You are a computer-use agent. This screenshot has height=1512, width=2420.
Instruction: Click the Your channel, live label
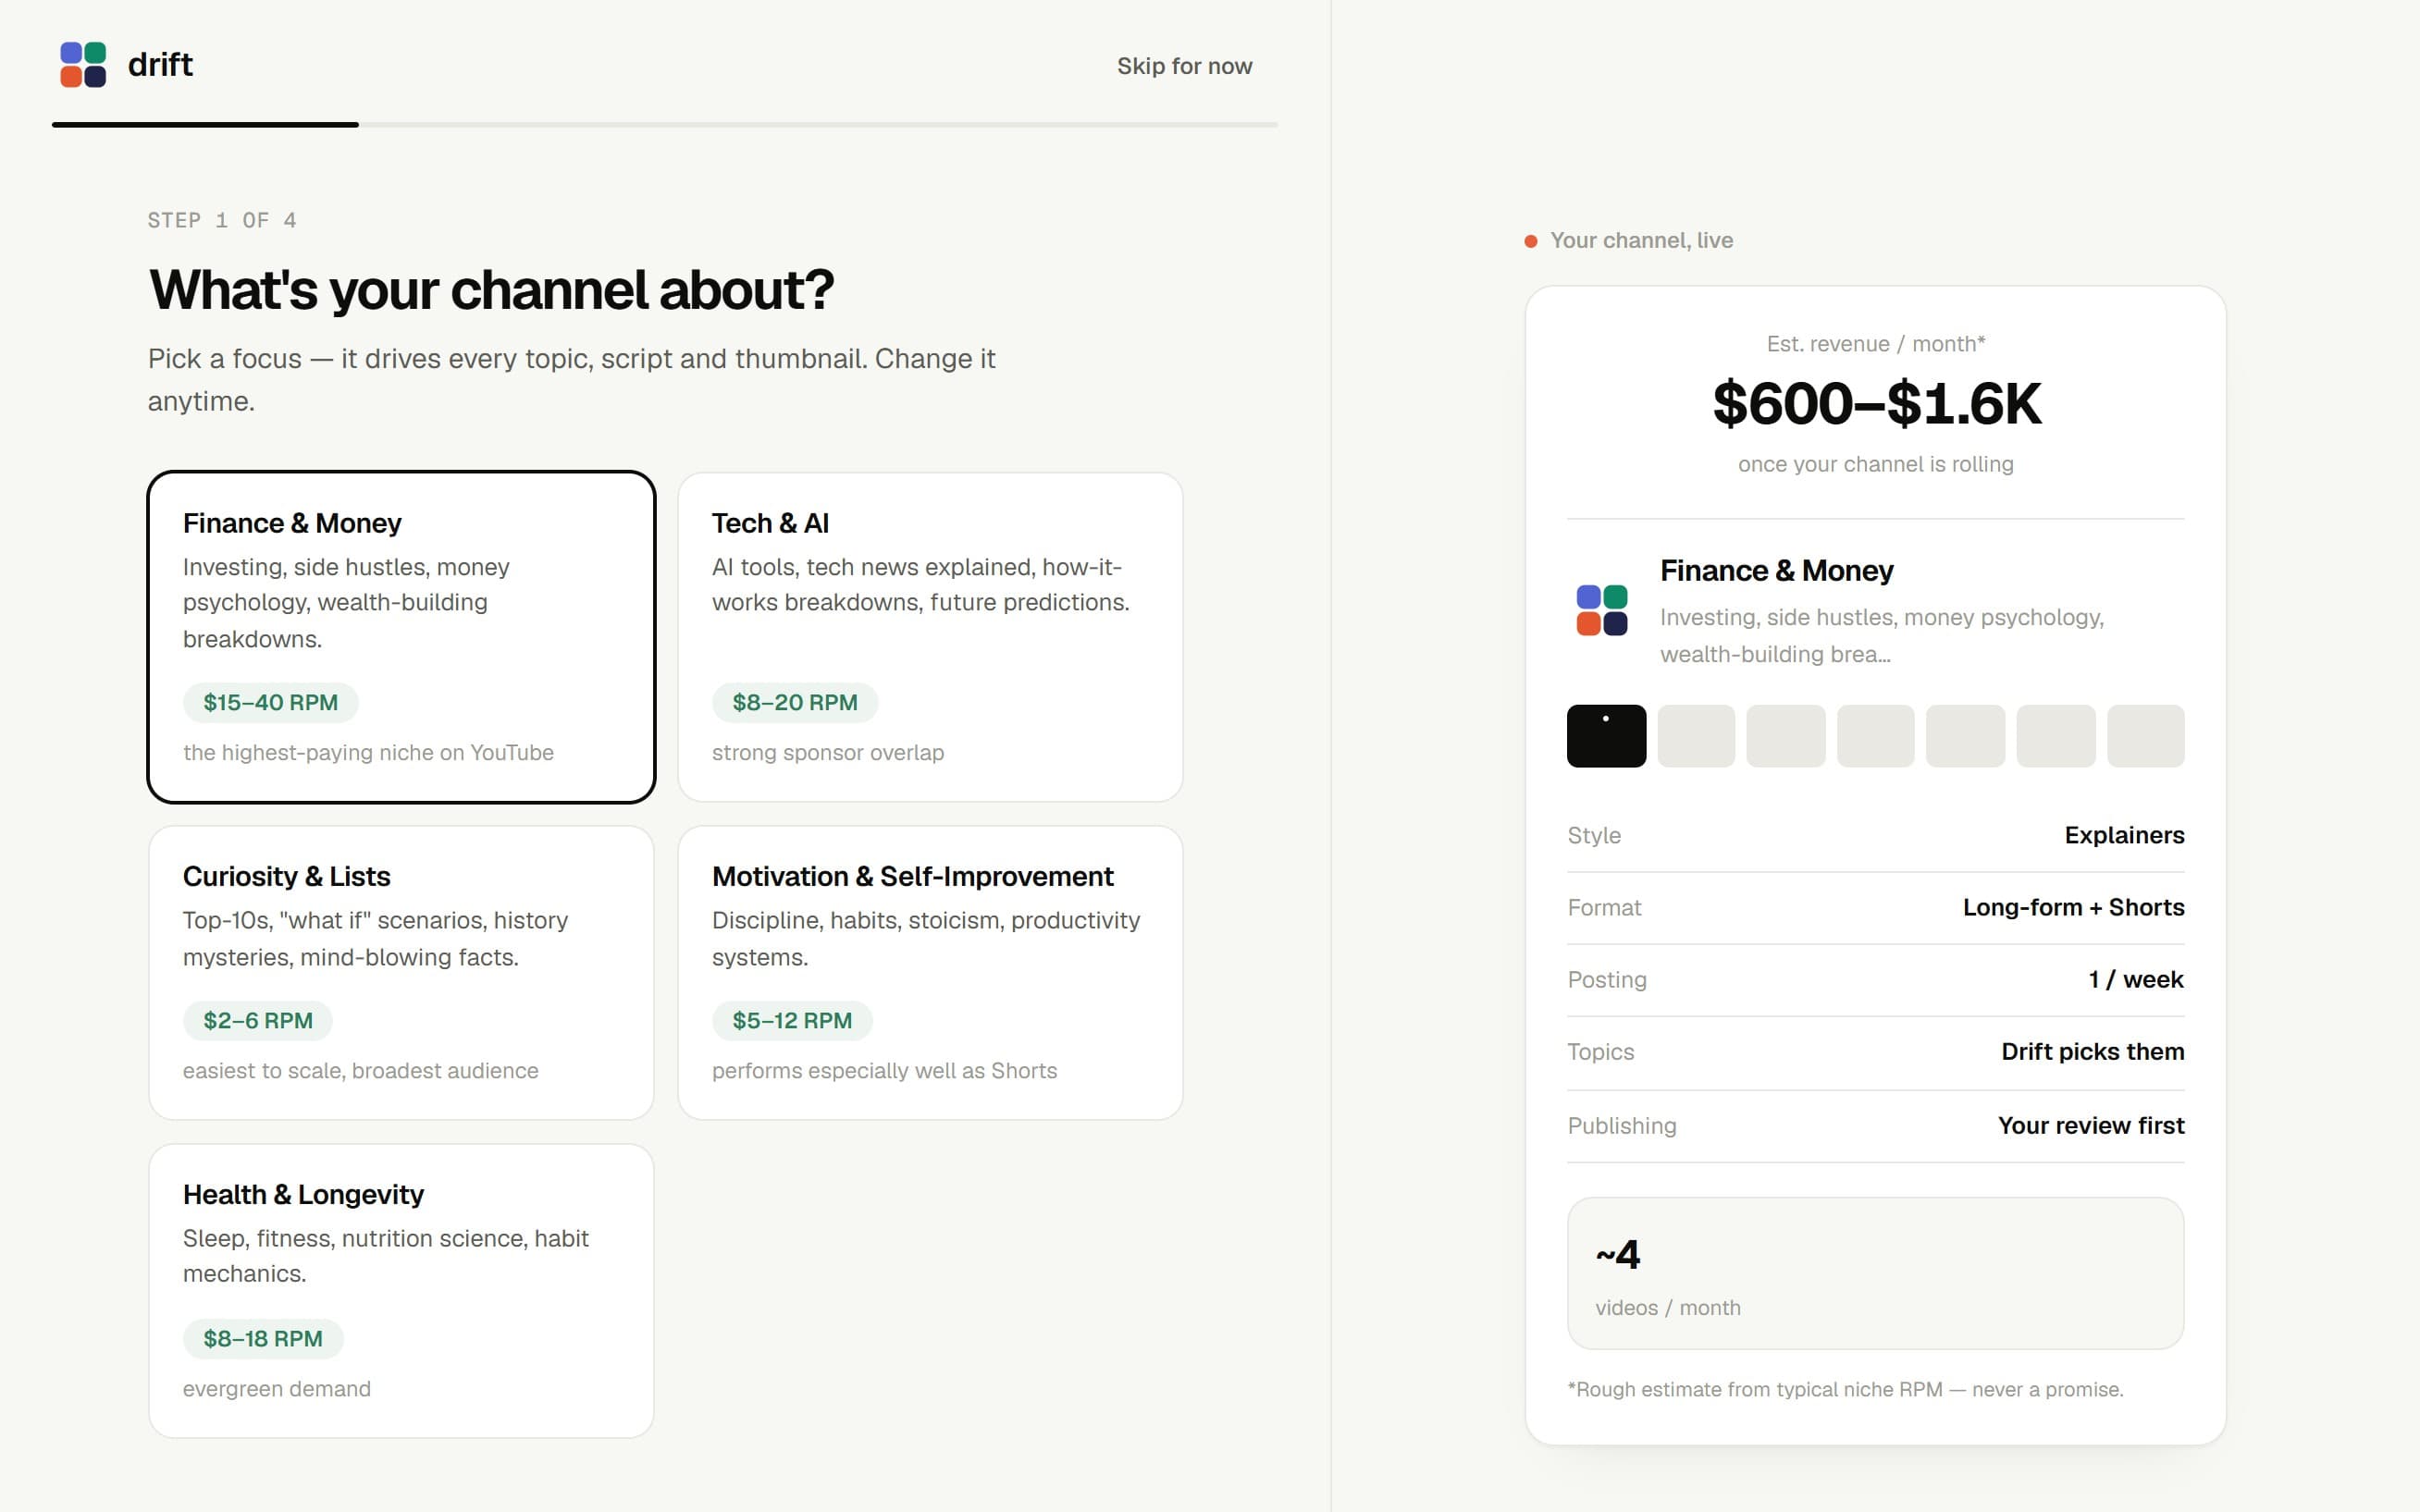coord(1641,241)
